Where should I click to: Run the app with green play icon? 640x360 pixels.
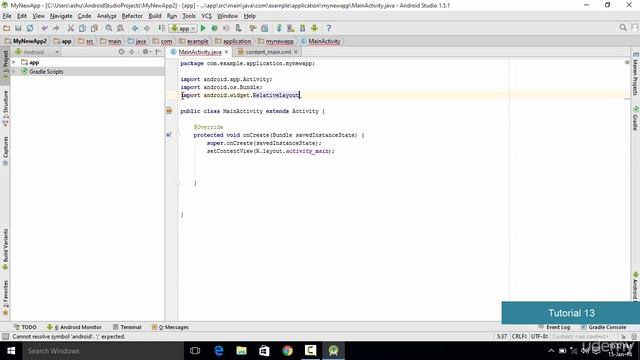[203, 28]
